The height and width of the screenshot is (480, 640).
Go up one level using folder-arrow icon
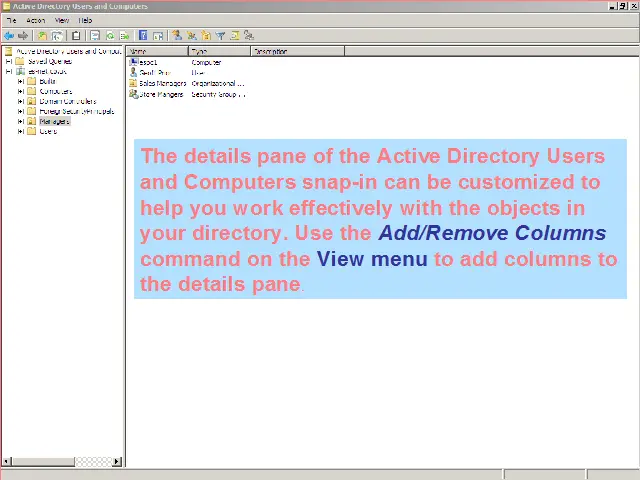pos(42,36)
